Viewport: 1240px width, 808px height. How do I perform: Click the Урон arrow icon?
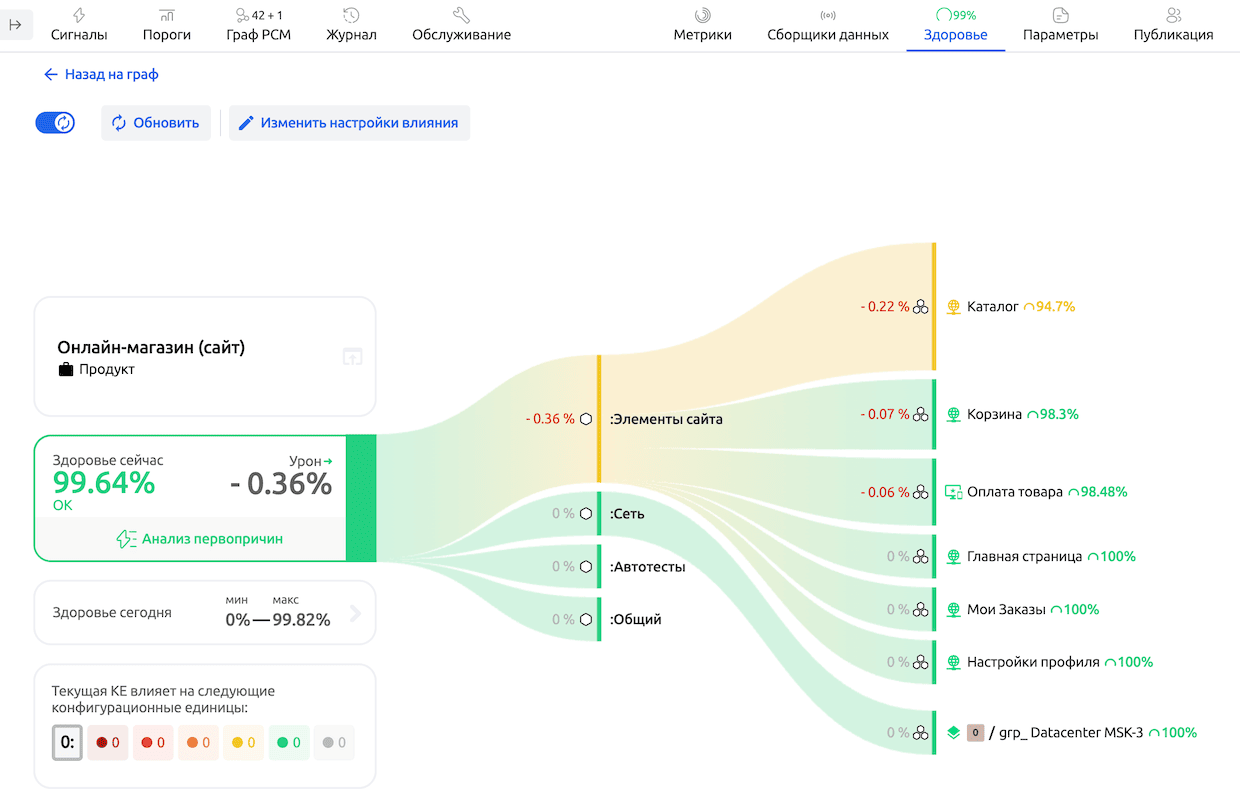[327, 461]
